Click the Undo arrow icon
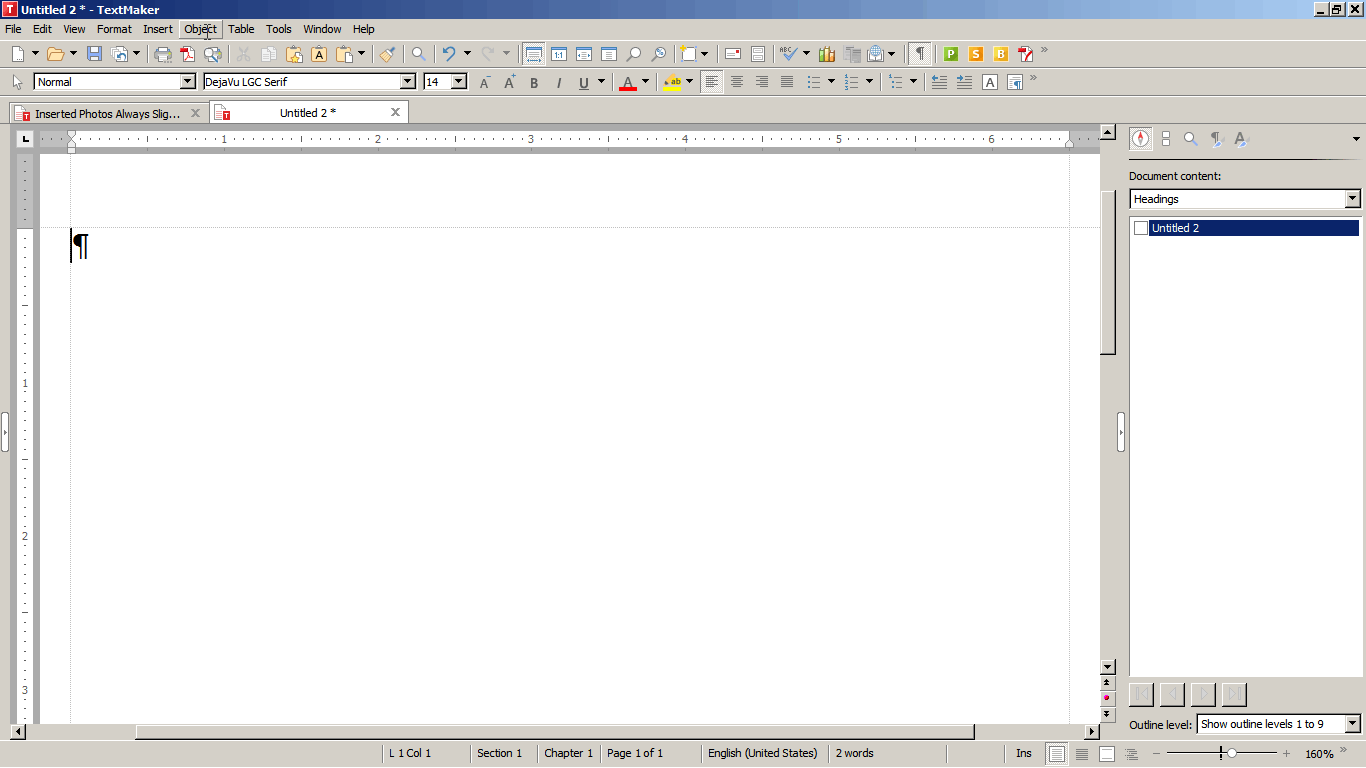 (x=449, y=54)
